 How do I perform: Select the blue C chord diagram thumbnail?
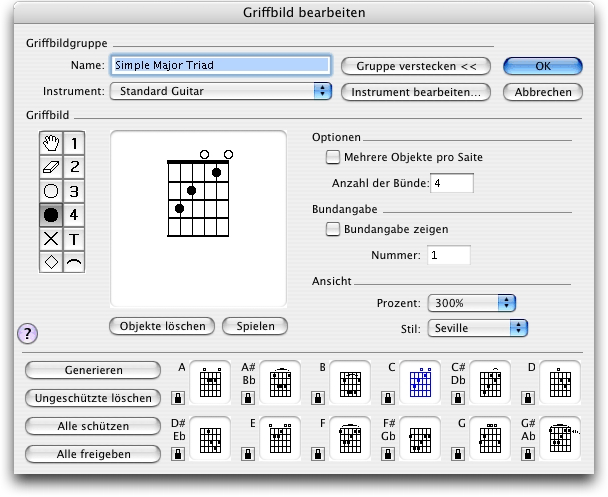tap(420, 383)
